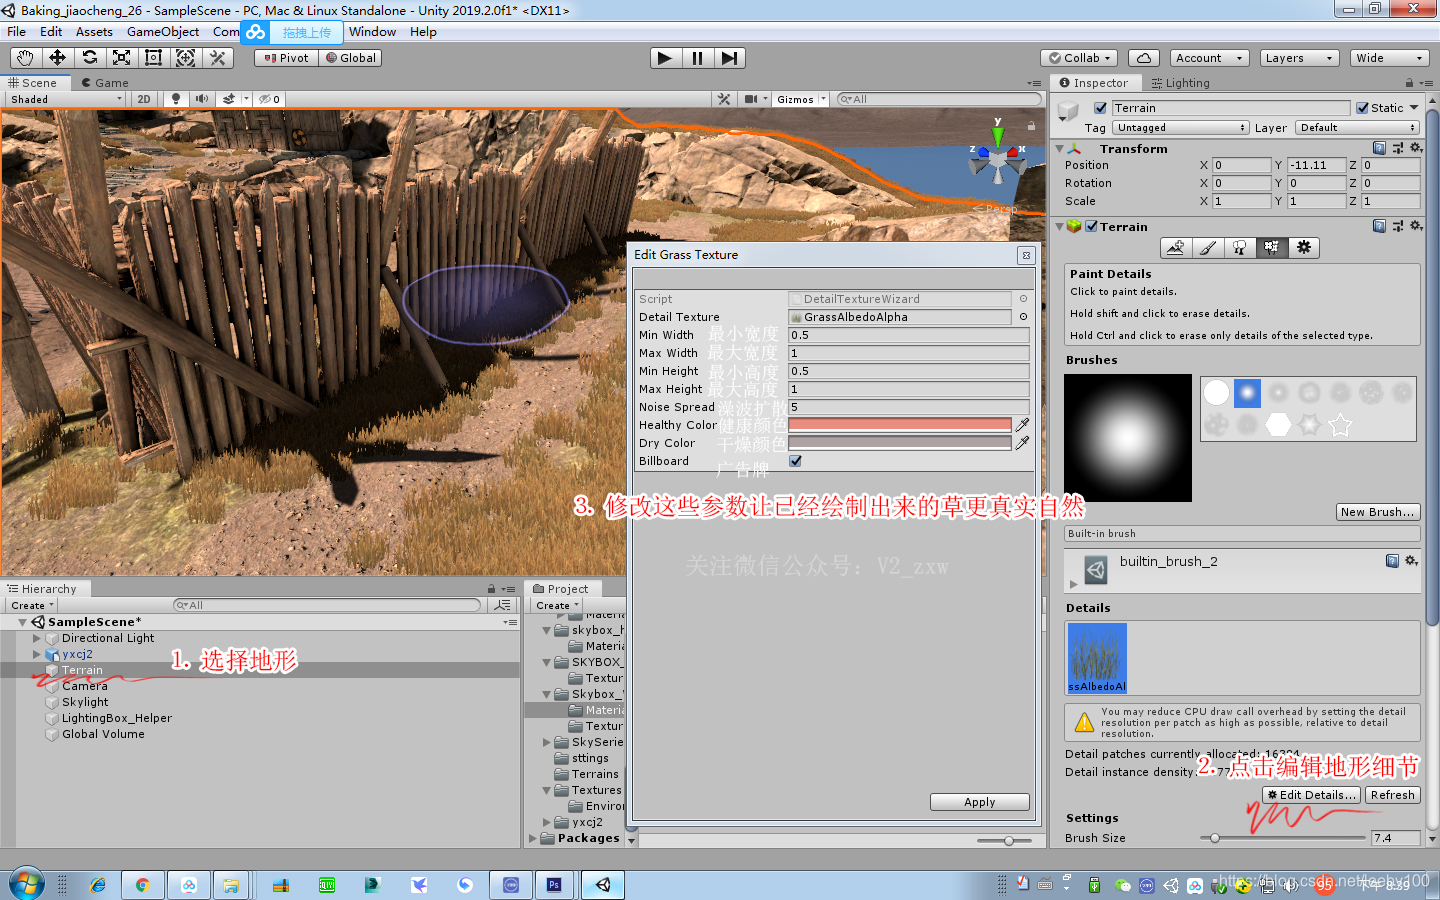The width and height of the screenshot is (1440, 900).
Task: Open Terrain component gear menu
Action: (x=1416, y=226)
